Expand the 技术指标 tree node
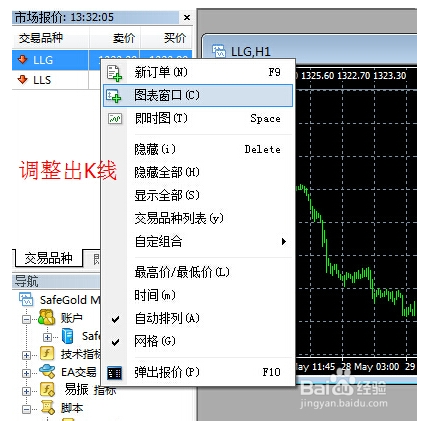Screen dimensions: 428x429 26,355
